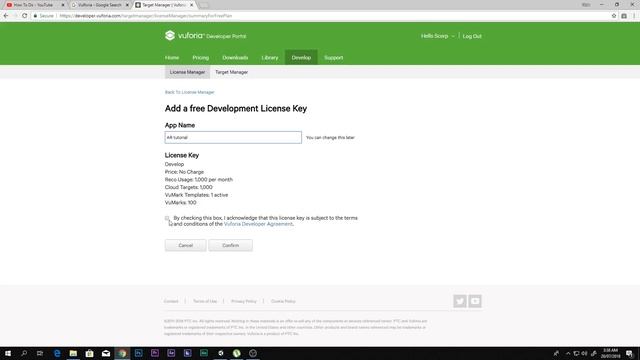Screen dimensions: 640x360
Task: Click the browser menu dots icon
Action: point(633,16)
